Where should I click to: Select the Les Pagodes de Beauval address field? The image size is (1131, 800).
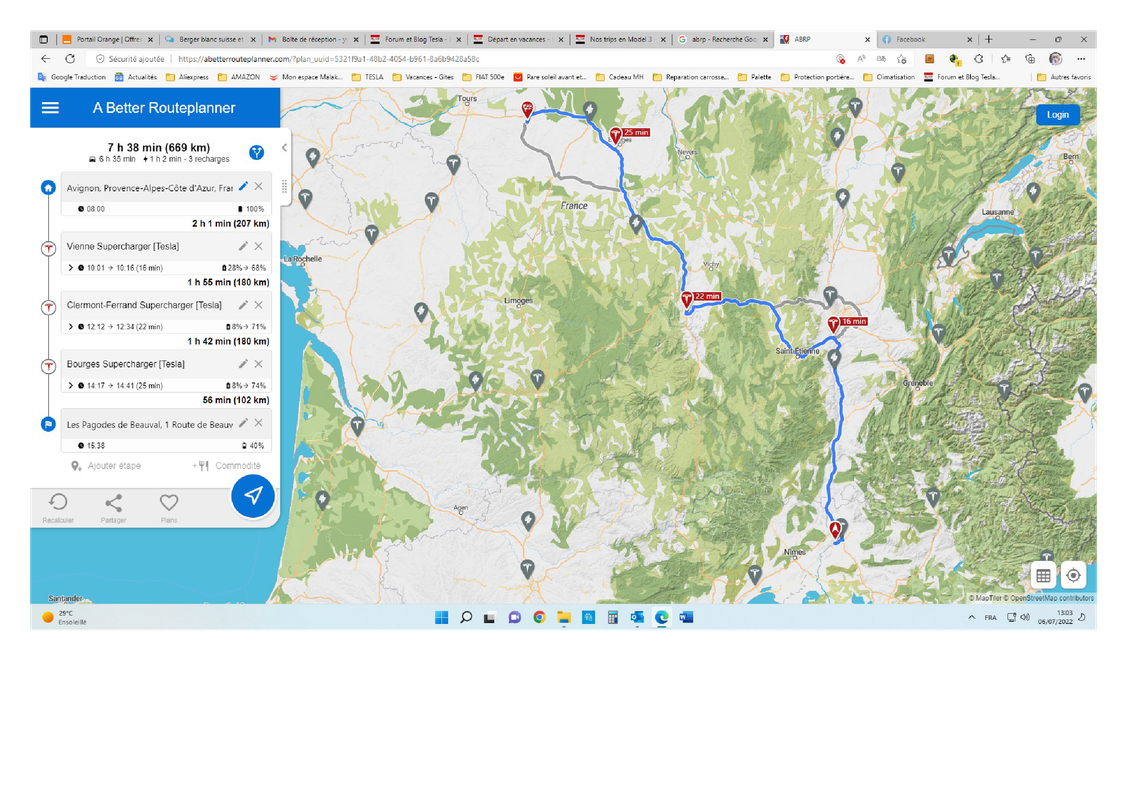pyautogui.click(x=149, y=425)
